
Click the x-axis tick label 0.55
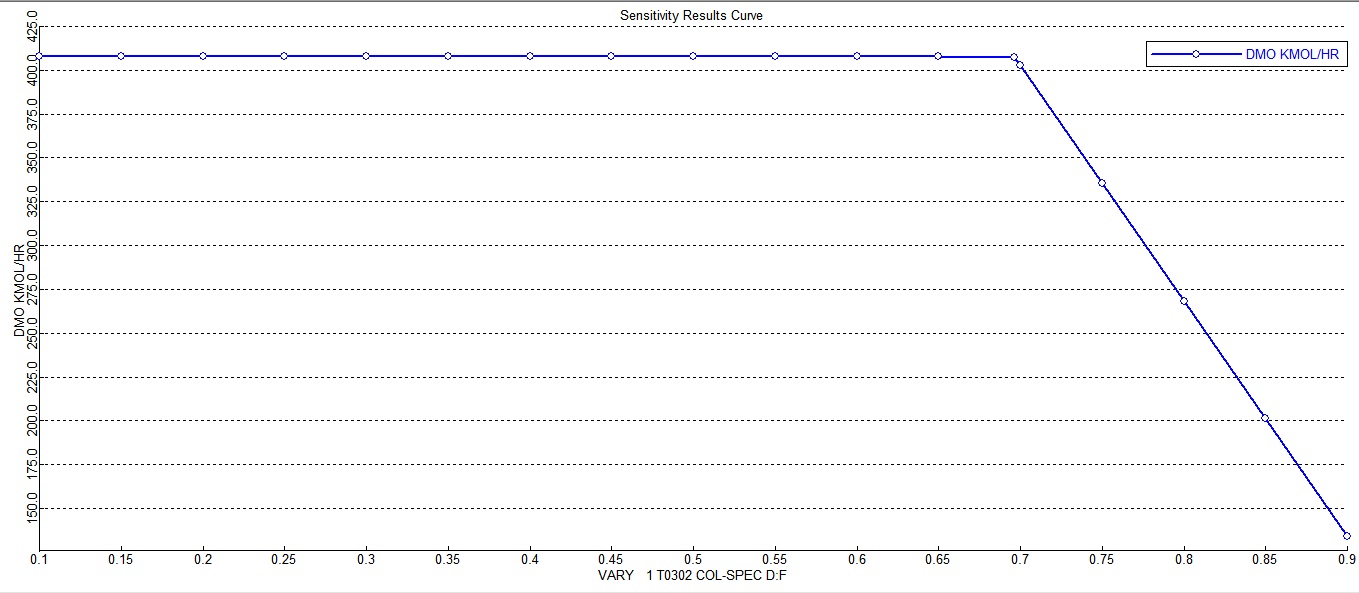(775, 561)
